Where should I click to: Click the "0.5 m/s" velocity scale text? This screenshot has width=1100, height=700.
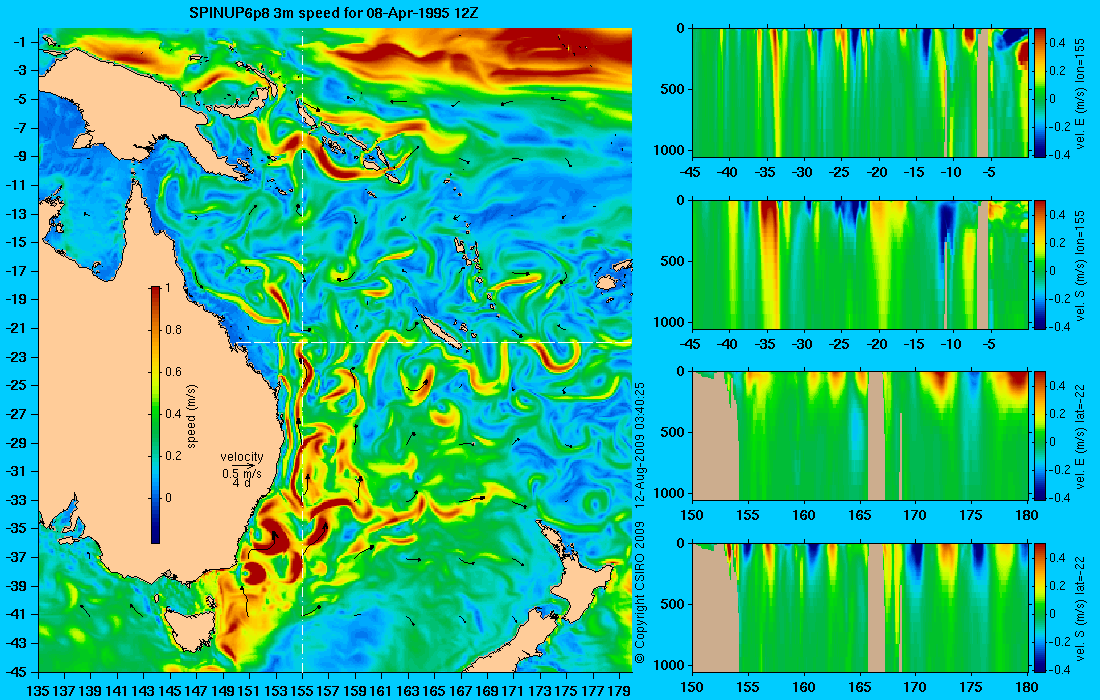[x=241, y=473]
